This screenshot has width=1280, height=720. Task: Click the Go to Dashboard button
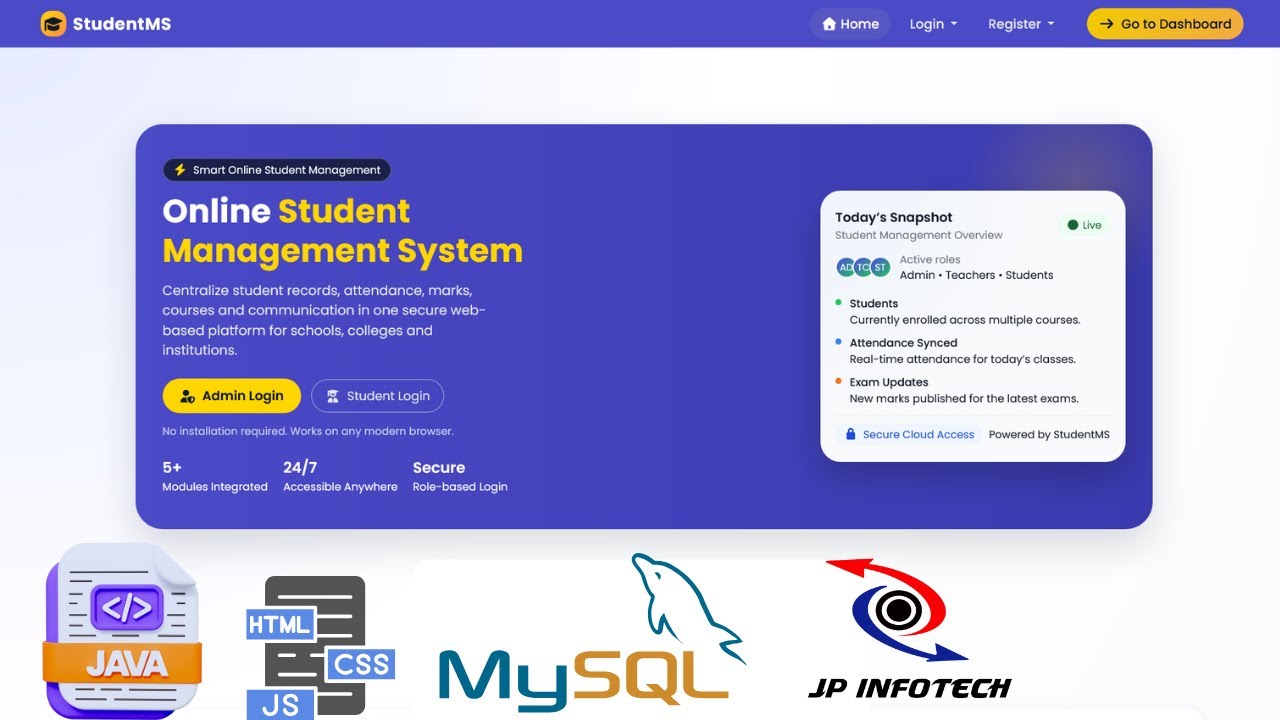[x=1165, y=24]
